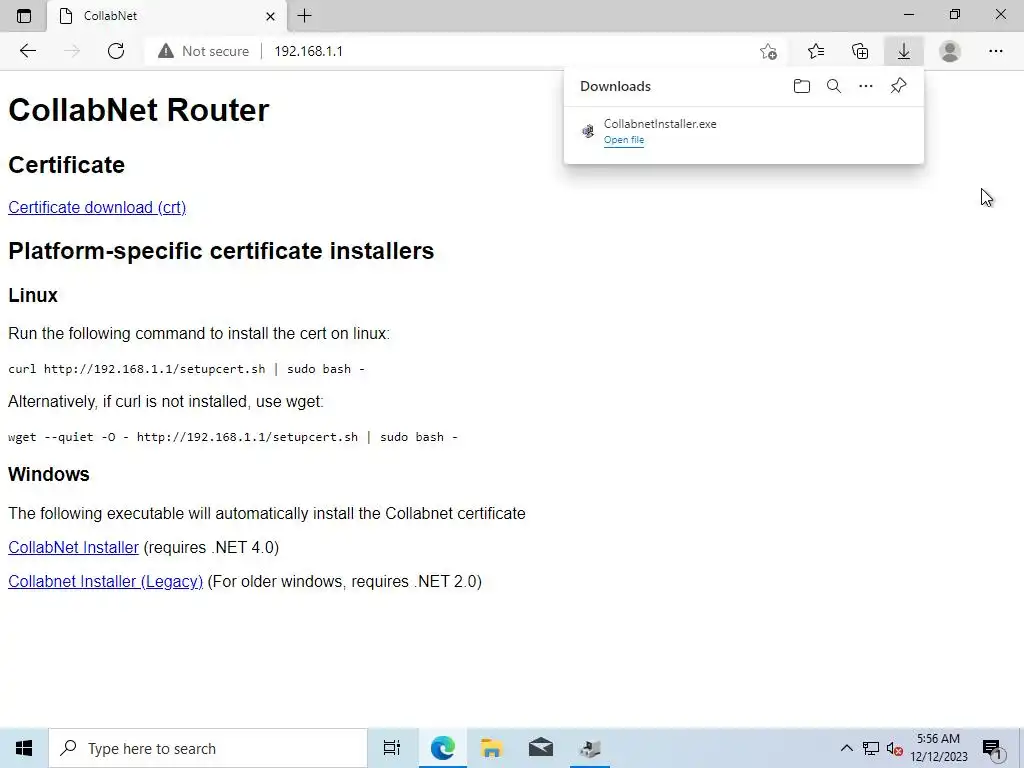Open a new tab with plus button
Viewport: 1024px width, 768px height.
click(x=304, y=16)
